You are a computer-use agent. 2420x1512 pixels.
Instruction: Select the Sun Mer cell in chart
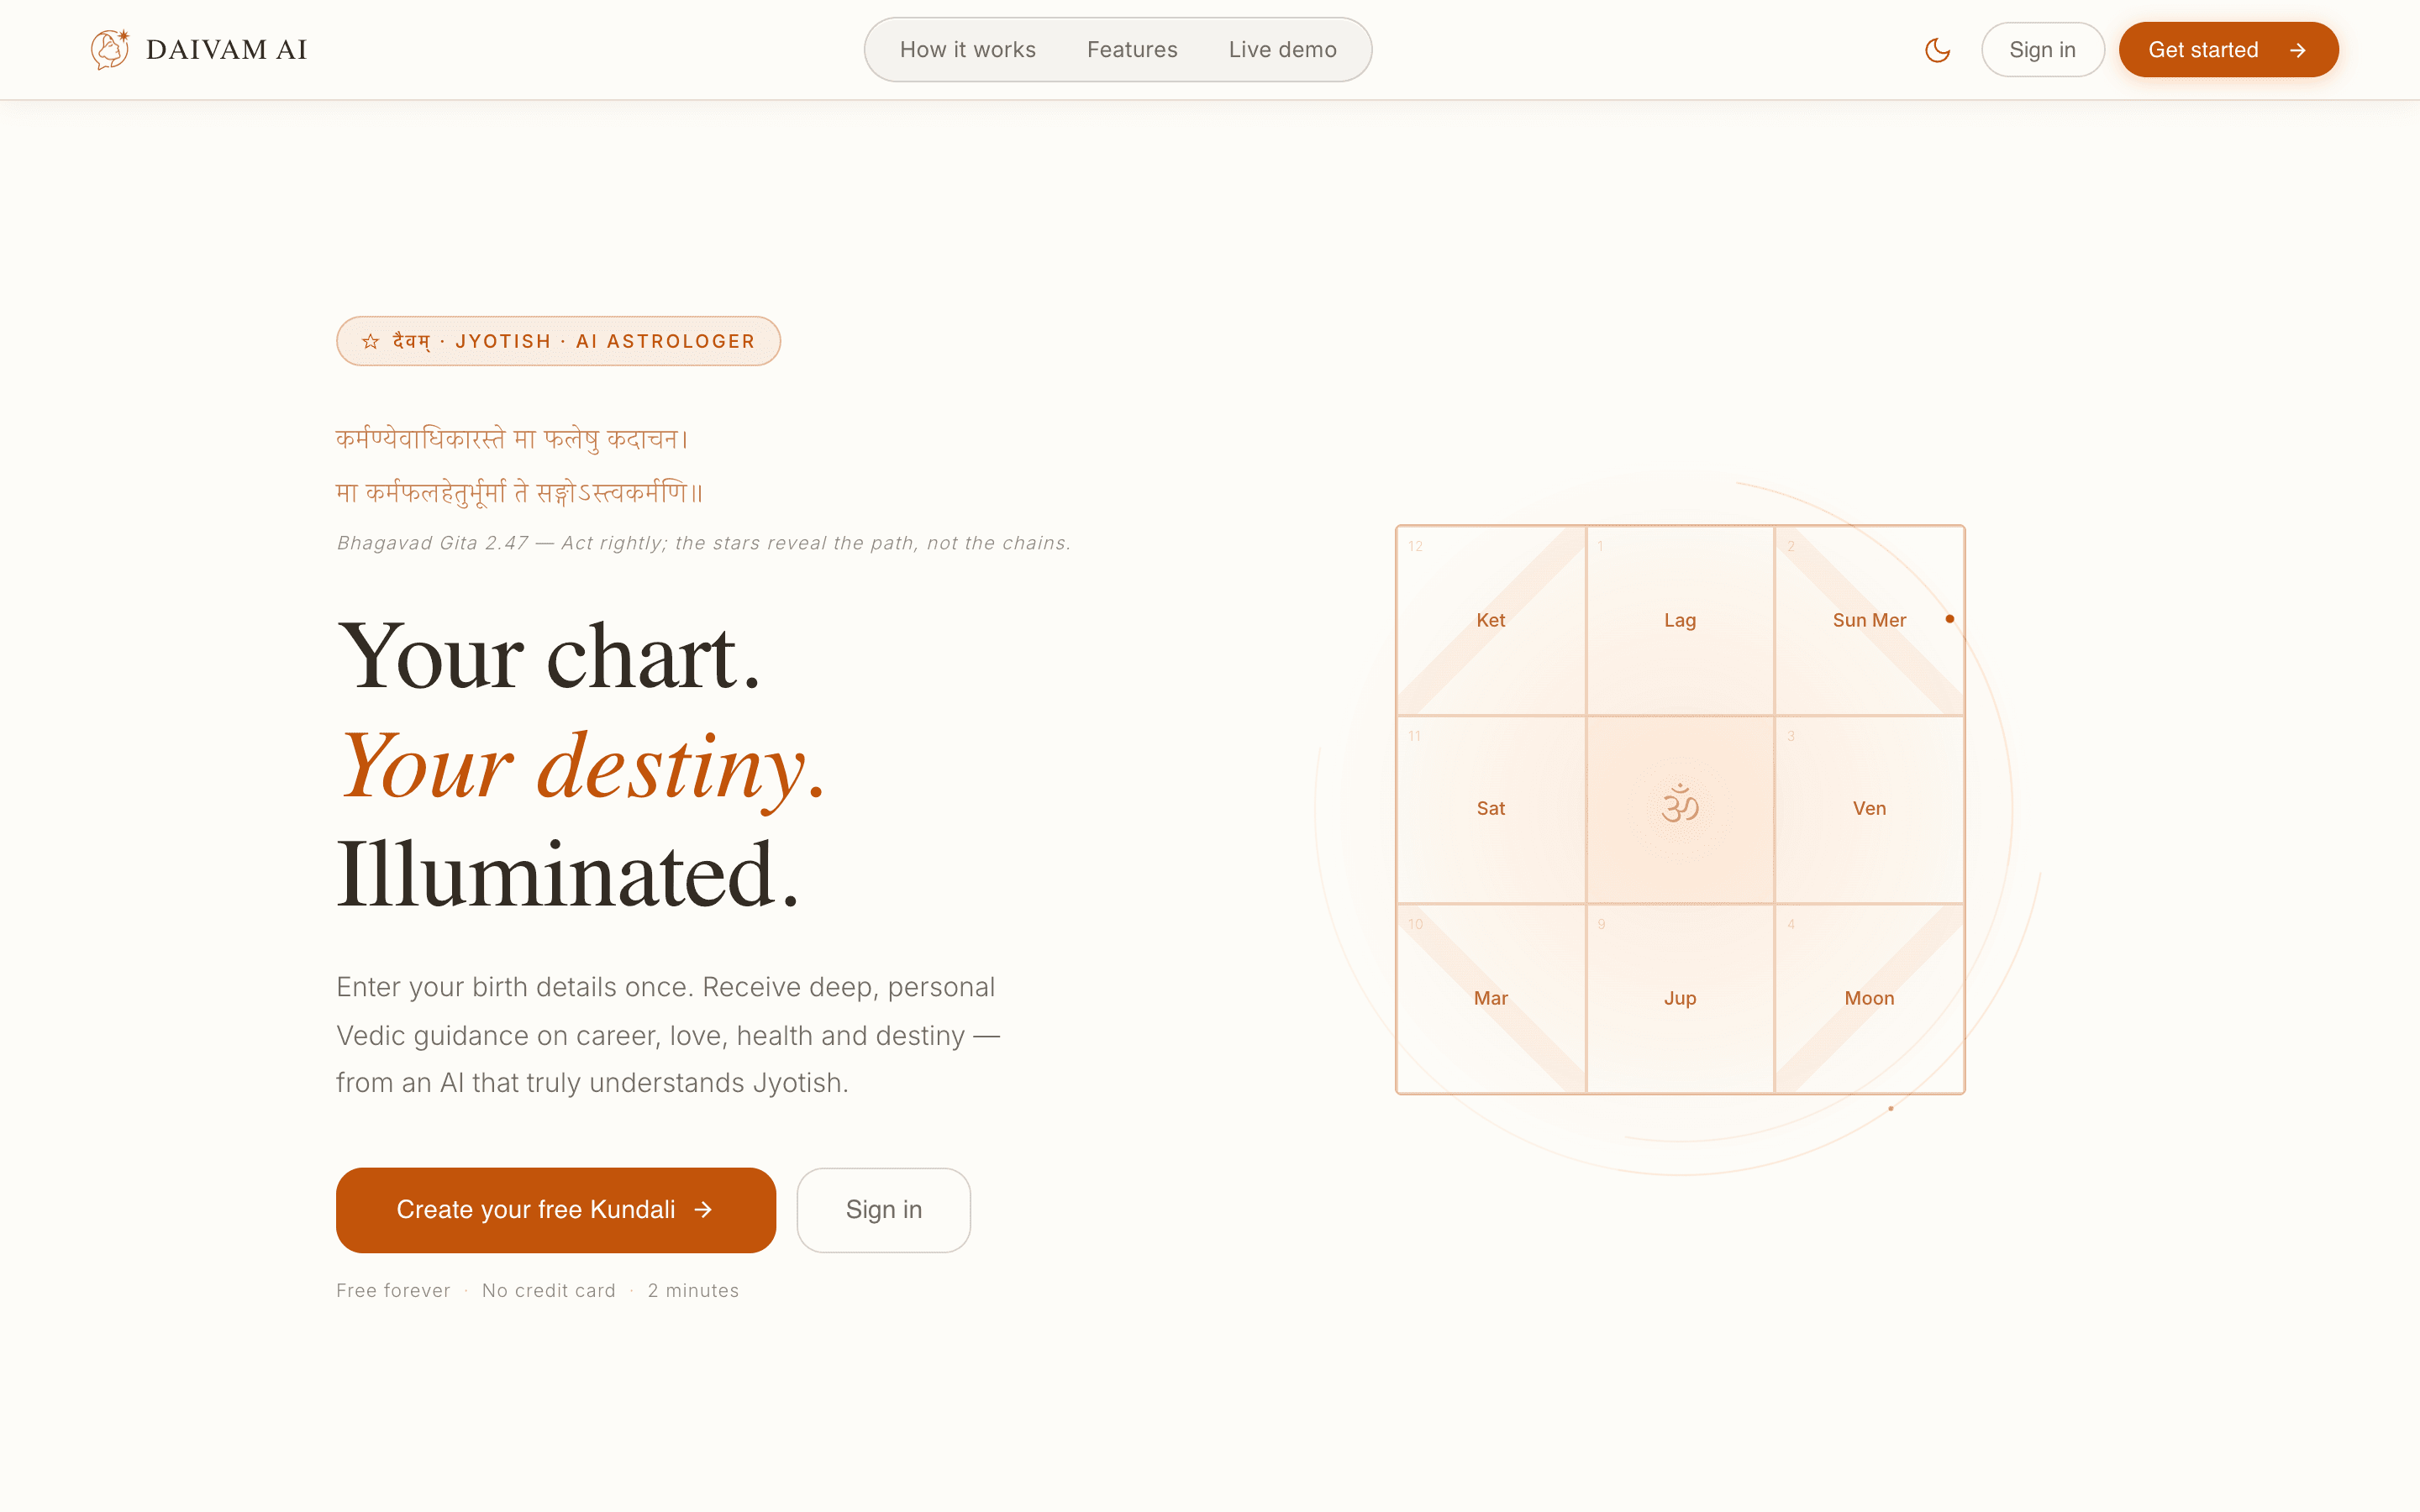point(1869,620)
